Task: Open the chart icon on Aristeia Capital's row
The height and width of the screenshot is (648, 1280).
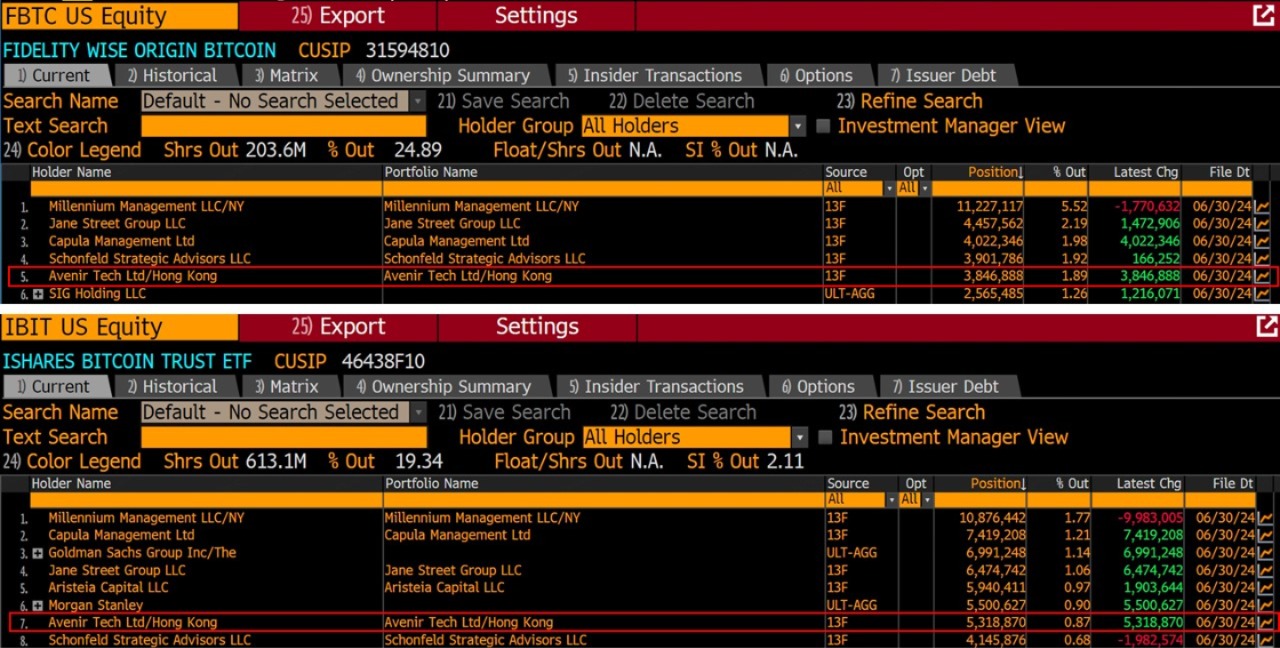Action: pos(1263,587)
